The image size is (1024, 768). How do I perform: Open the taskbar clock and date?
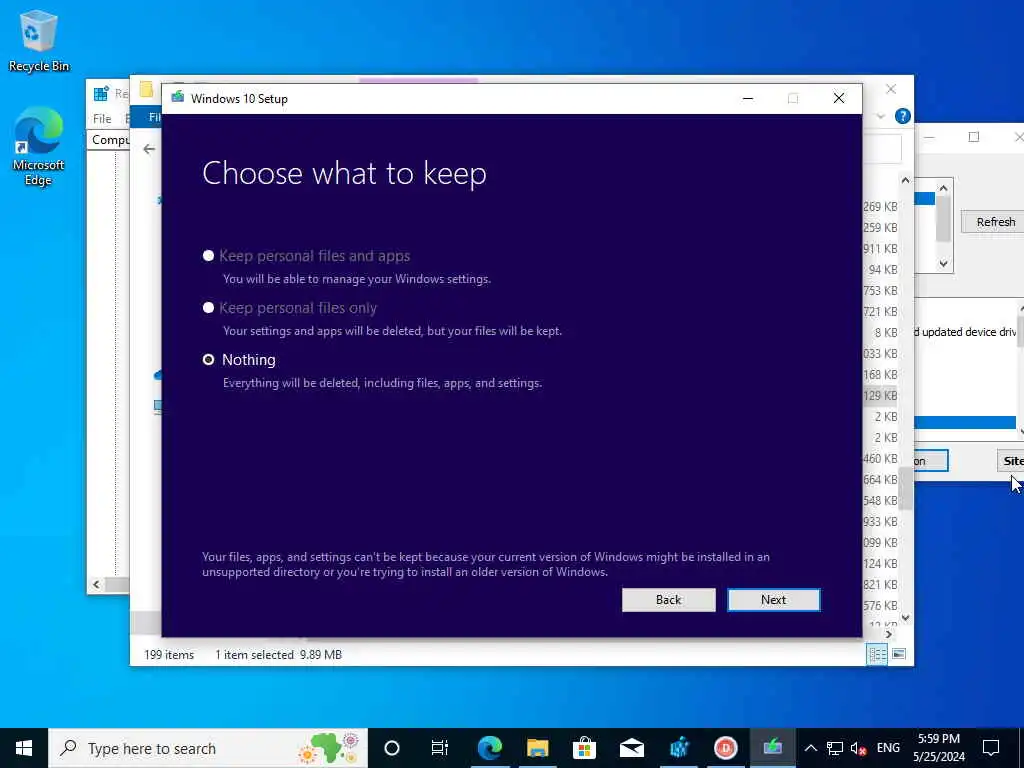coord(938,748)
